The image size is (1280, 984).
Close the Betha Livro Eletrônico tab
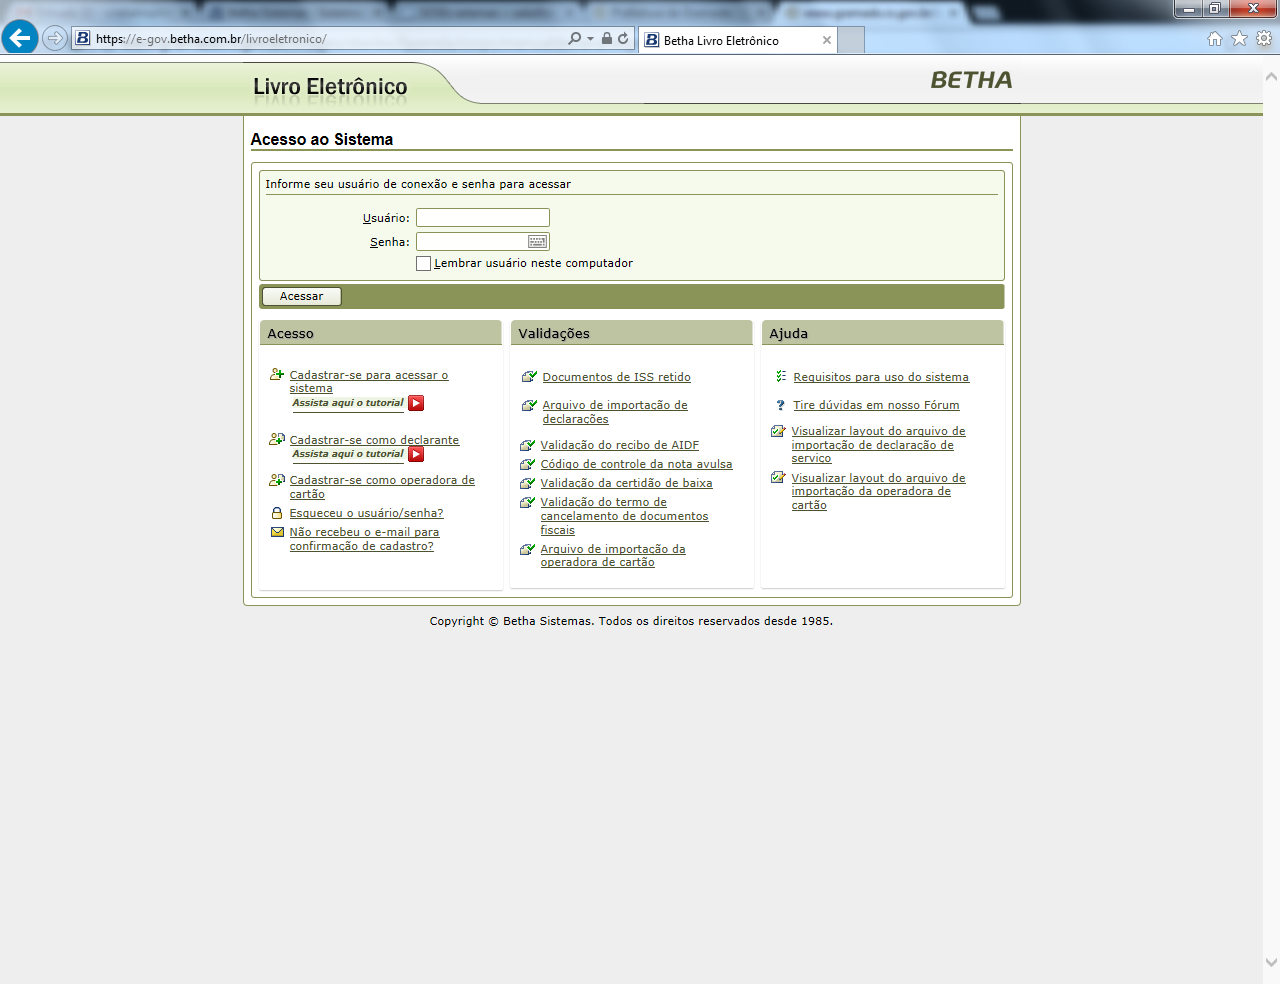coord(826,40)
